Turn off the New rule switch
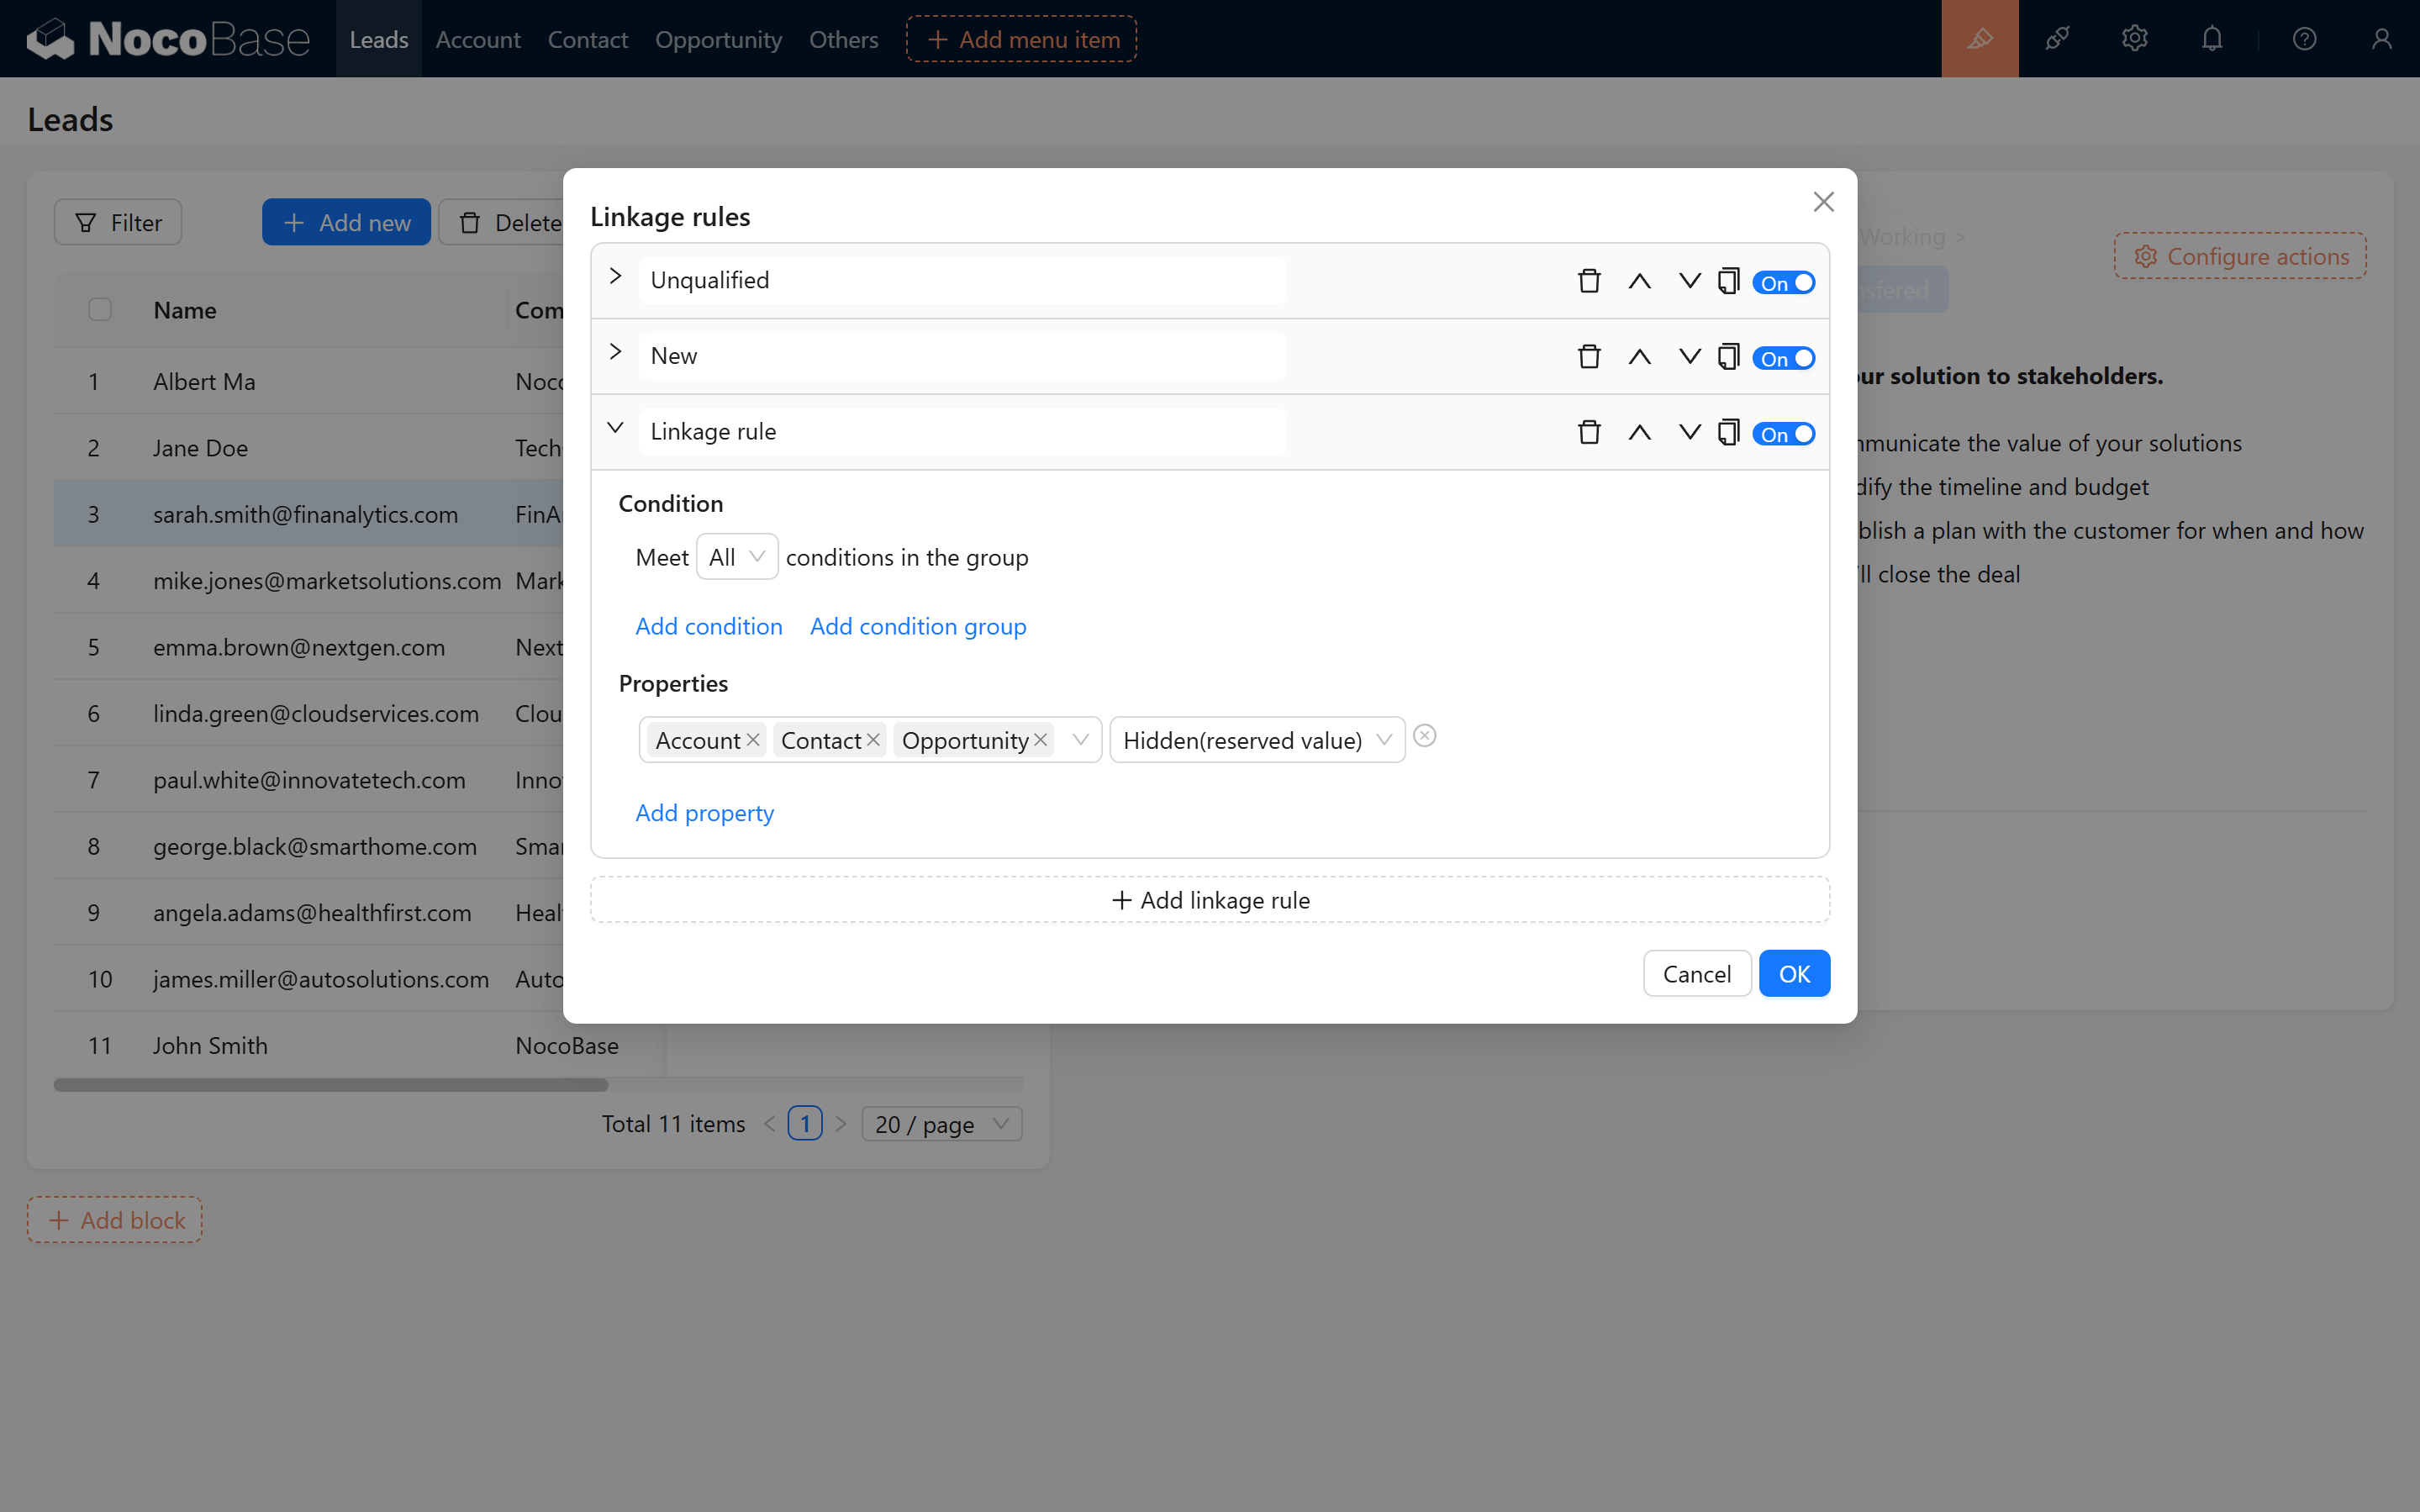 (1783, 358)
